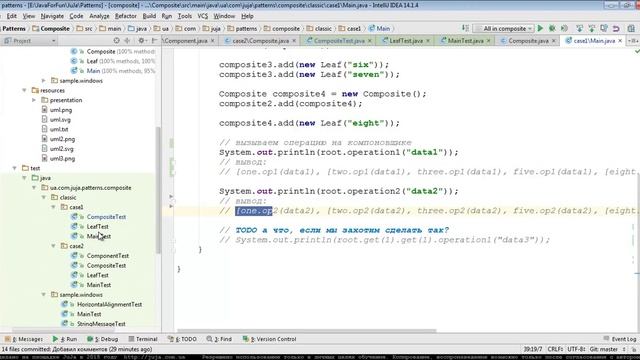Screen dimensions: 640x360
Task: Click the vertical scrollbar of the Project panel
Action: click(158, 190)
